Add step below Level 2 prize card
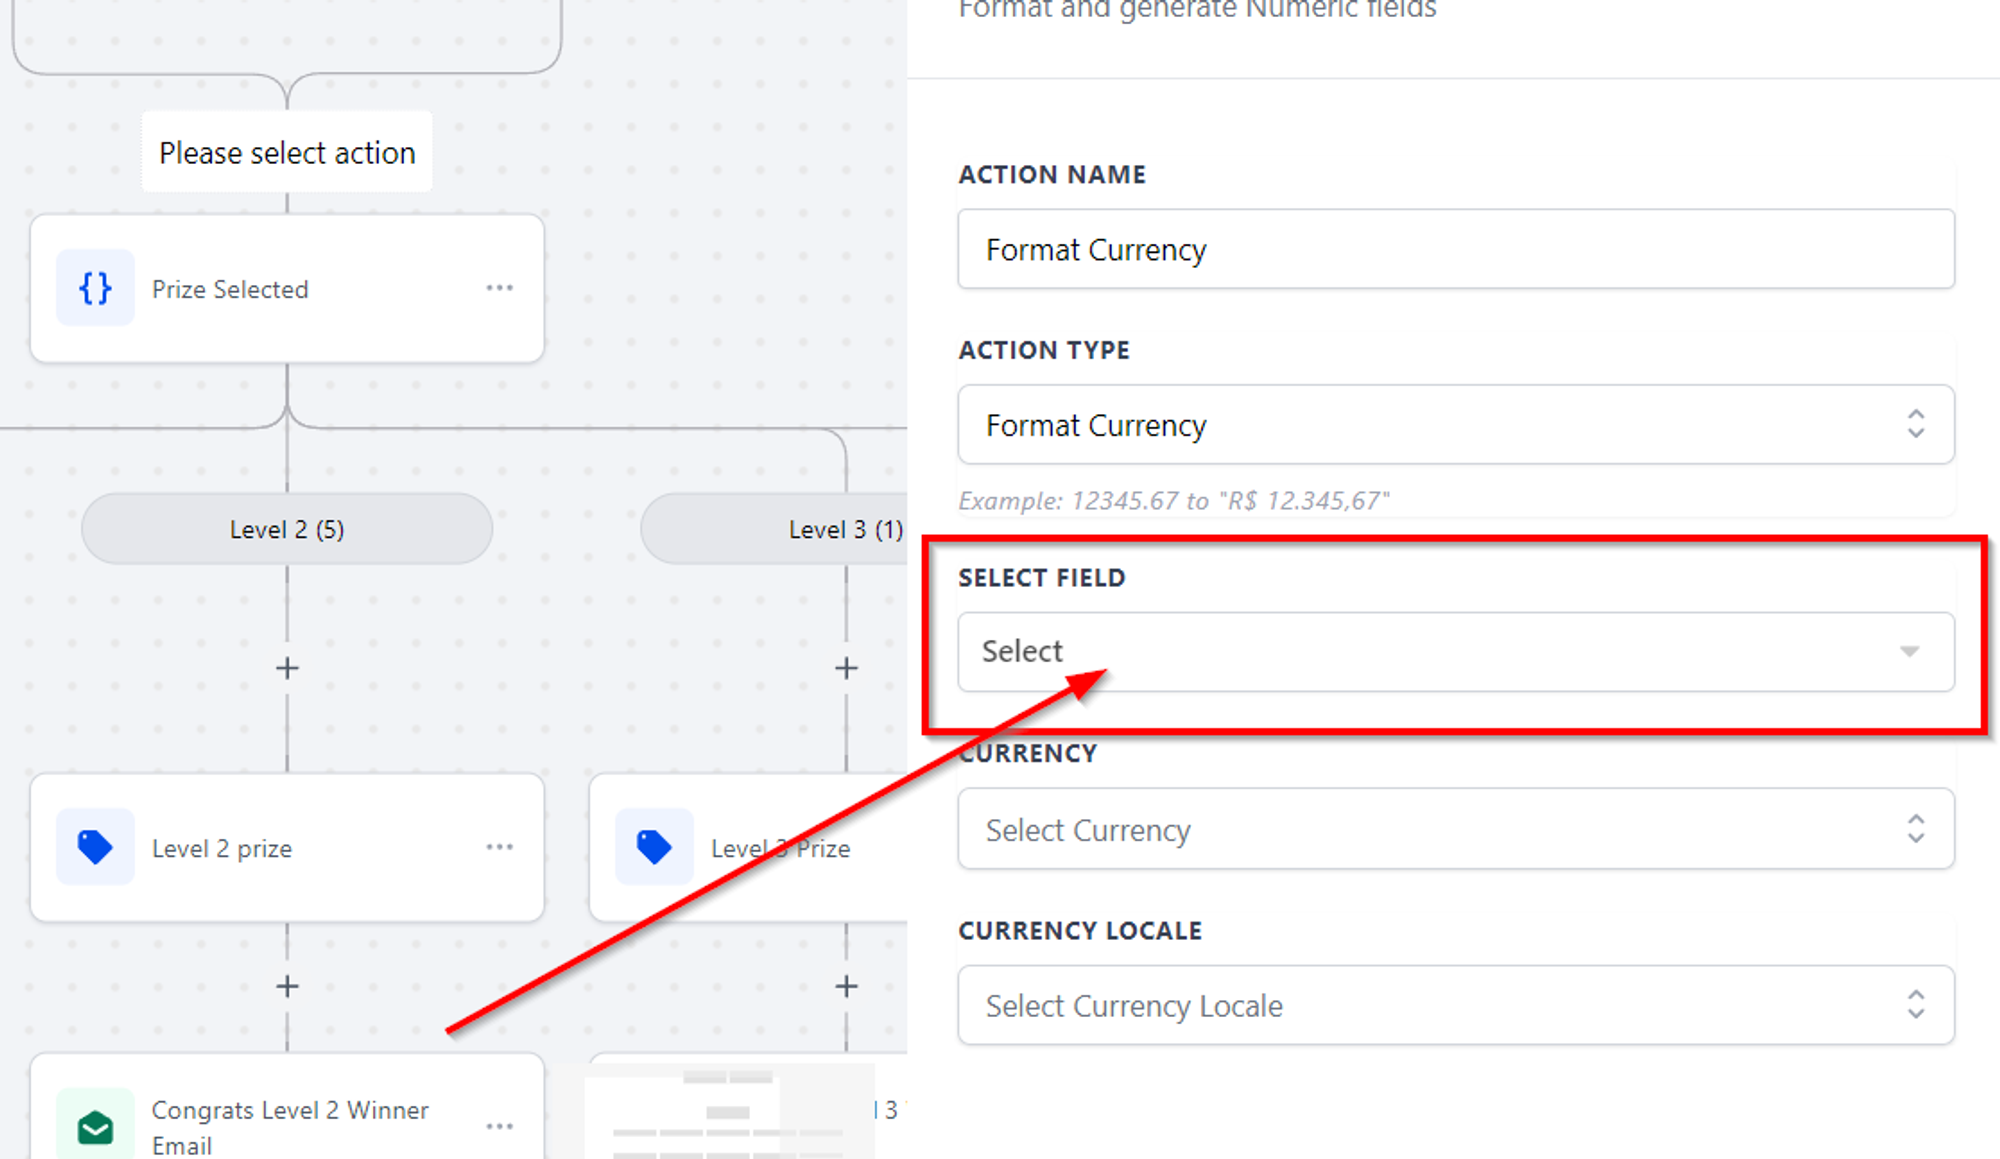The height and width of the screenshot is (1159, 2000). (x=287, y=986)
